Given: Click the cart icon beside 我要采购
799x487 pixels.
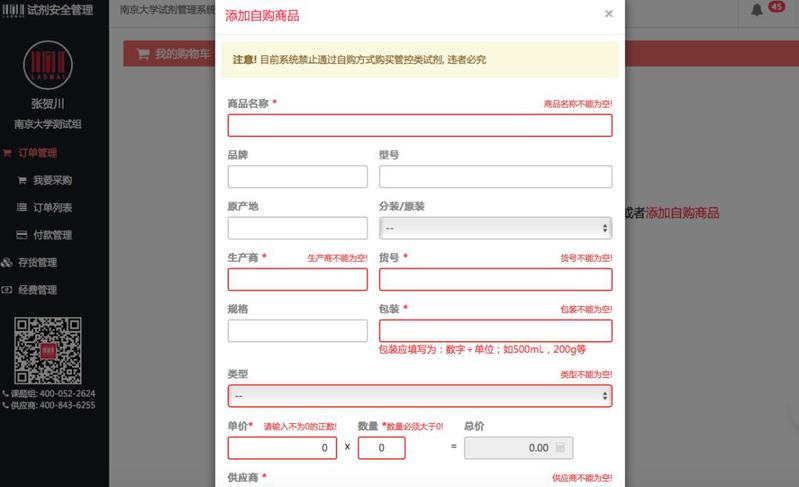Looking at the screenshot, I should click(x=22, y=181).
